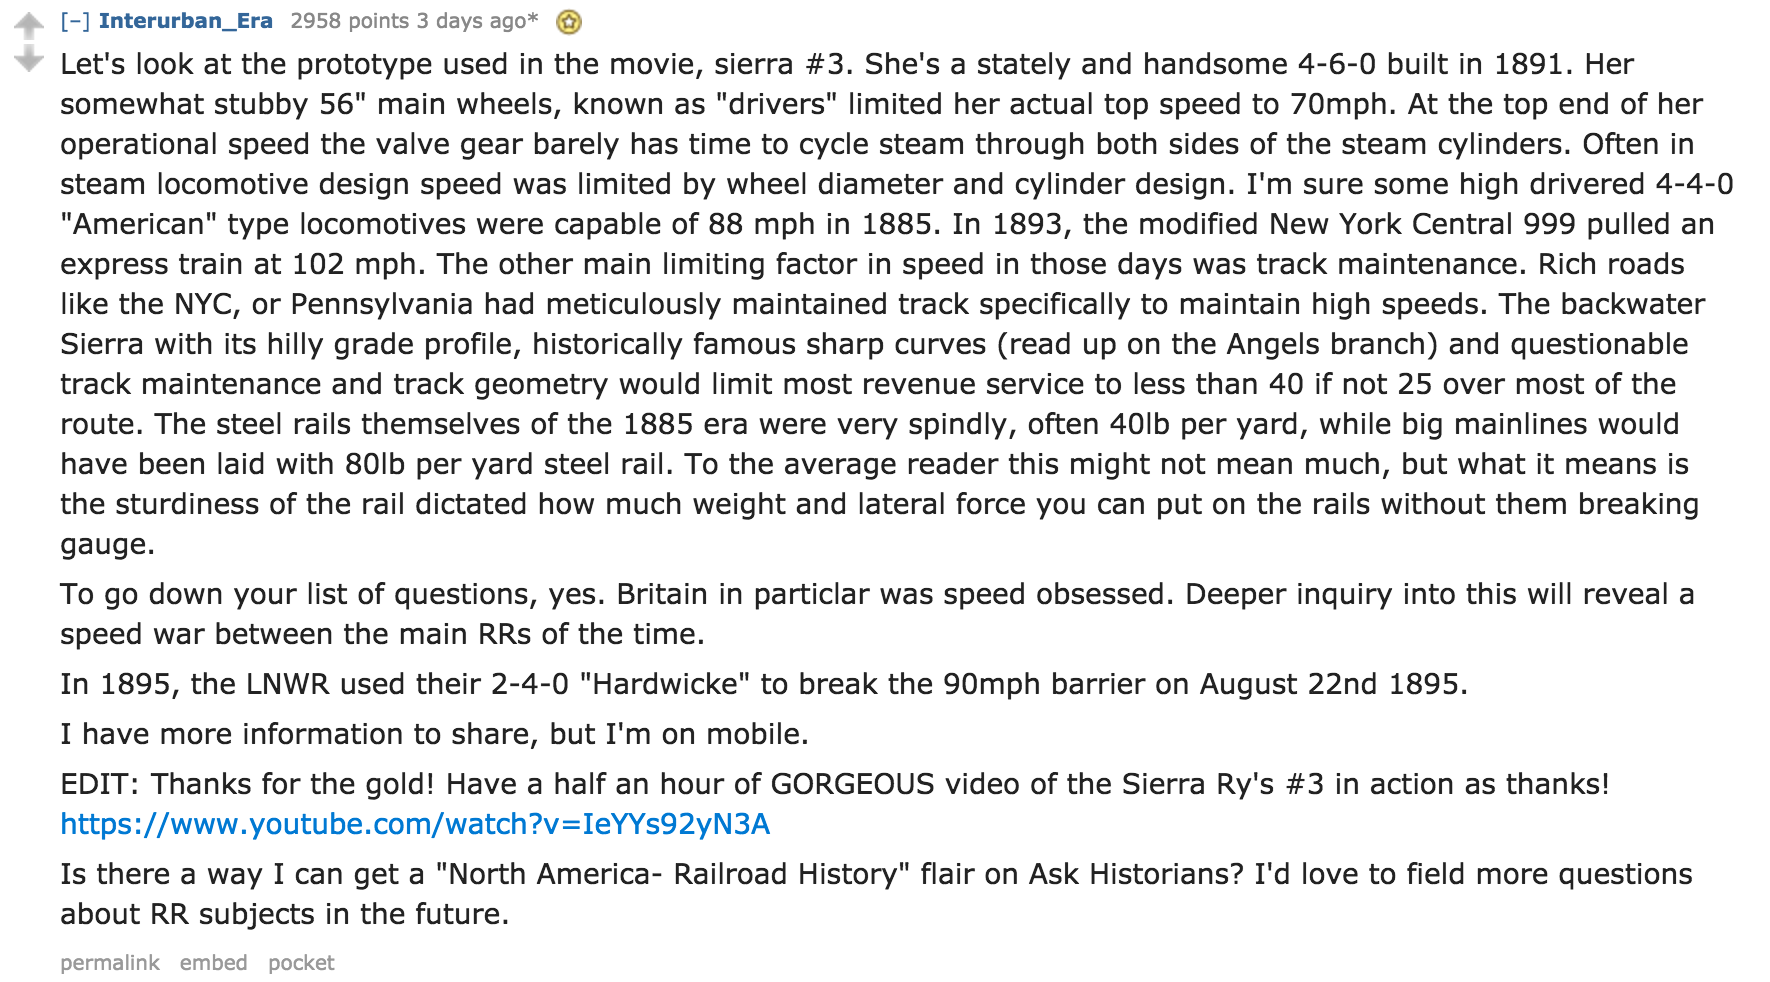This screenshot has width=1770, height=982.
Task: Upvote the Interurban_Era comment
Action: coord(29,24)
